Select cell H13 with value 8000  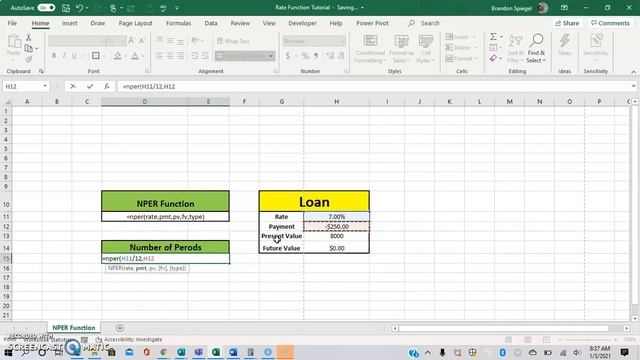point(336,236)
